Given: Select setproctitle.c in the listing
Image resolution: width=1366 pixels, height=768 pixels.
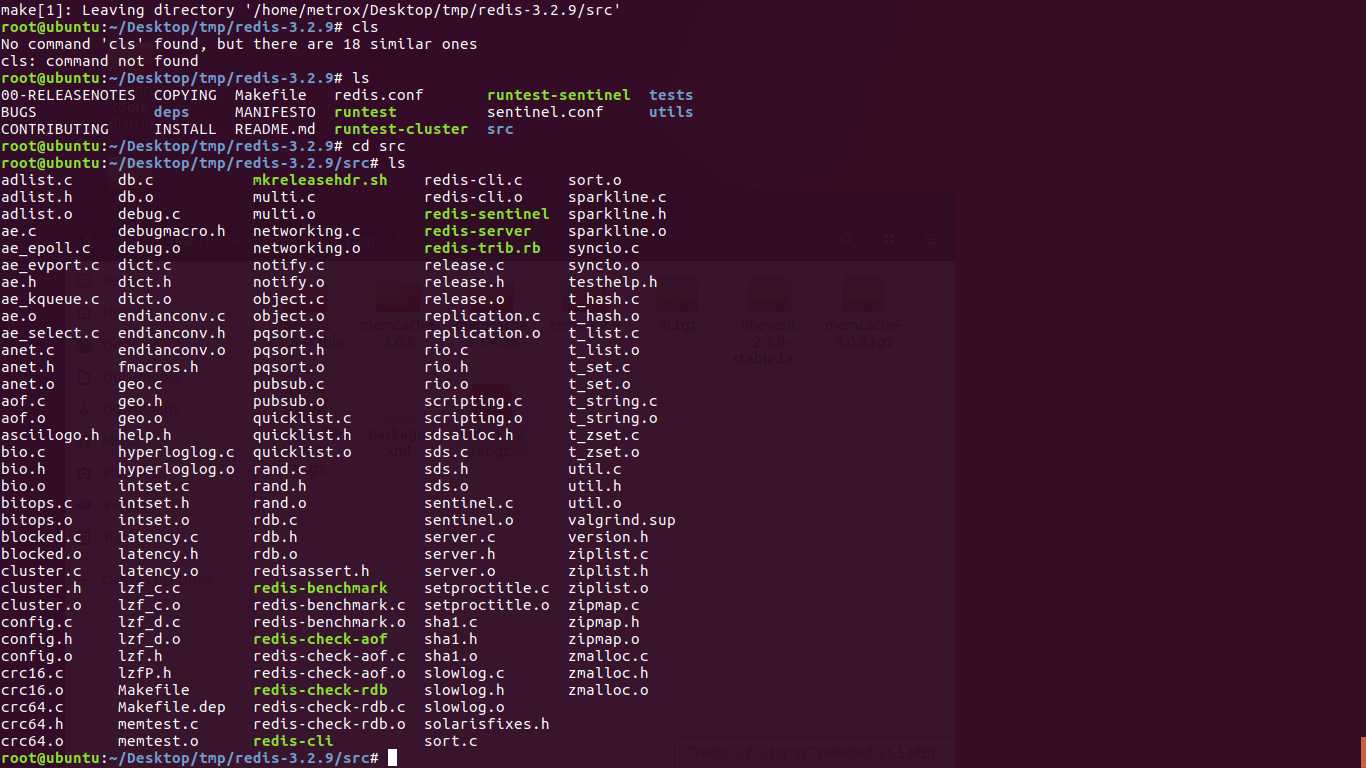Looking at the screenshot, I should pyautogui.click(x=487, y=588).
